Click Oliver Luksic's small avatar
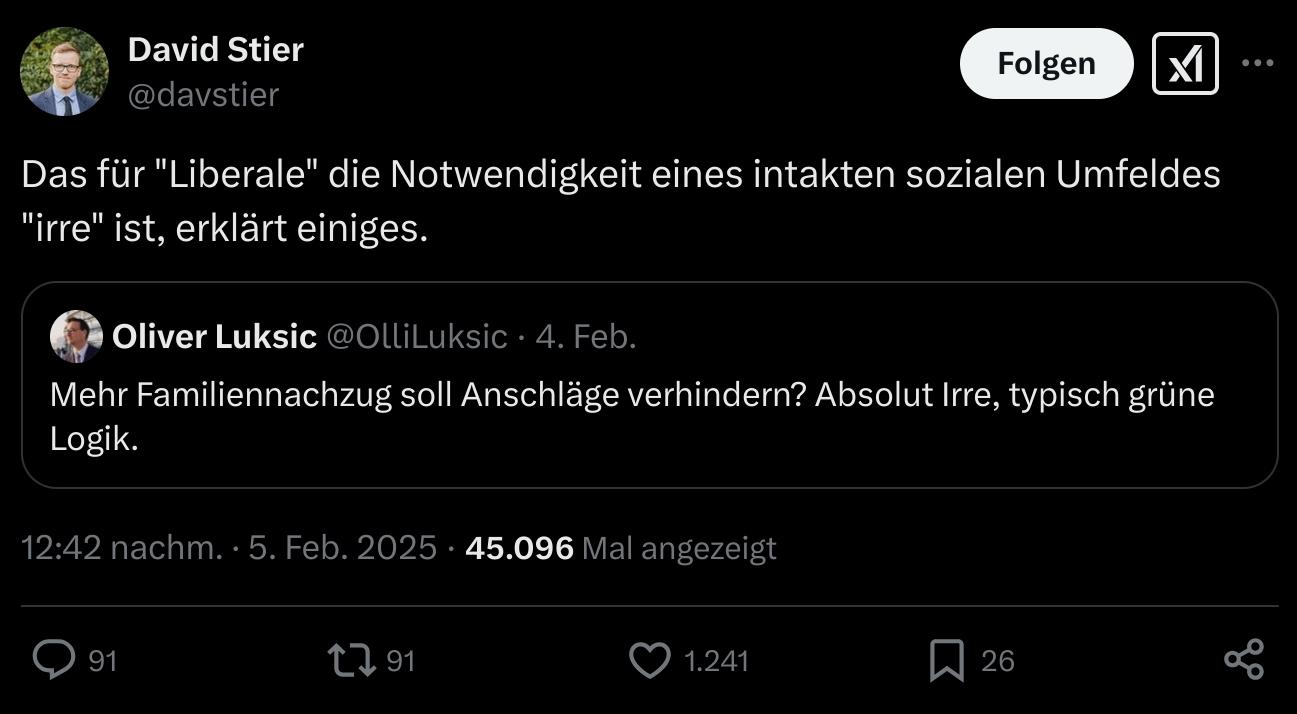The height and width of the screenshot is (714, 1297). point(76,337)
